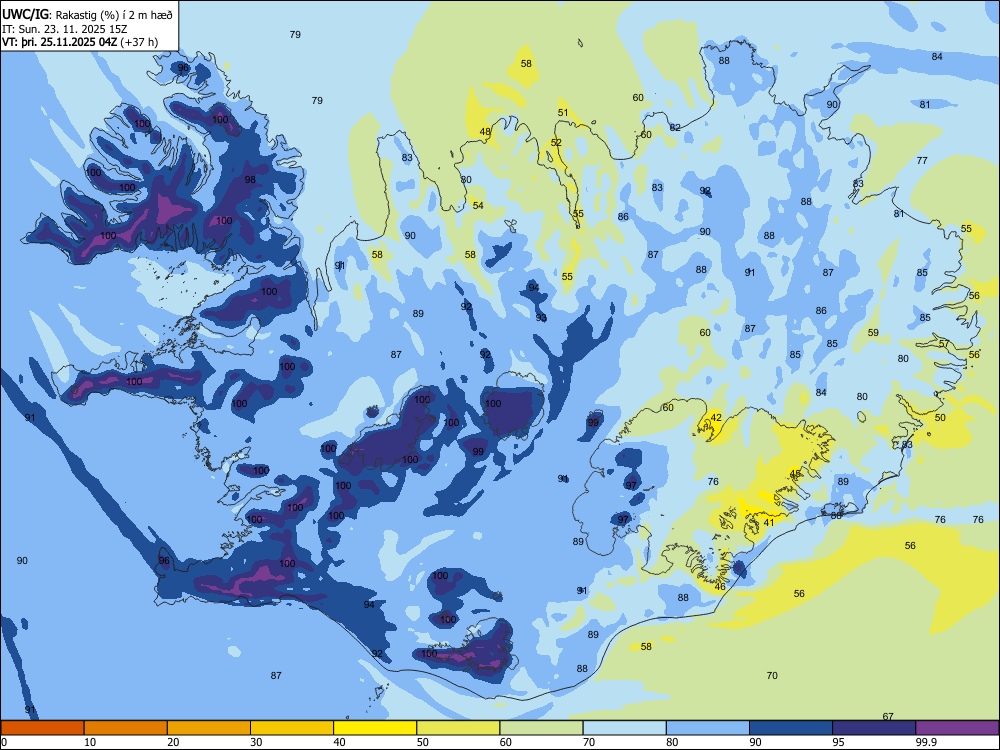Click the humidity value '67' on the map

click(888, 717)
